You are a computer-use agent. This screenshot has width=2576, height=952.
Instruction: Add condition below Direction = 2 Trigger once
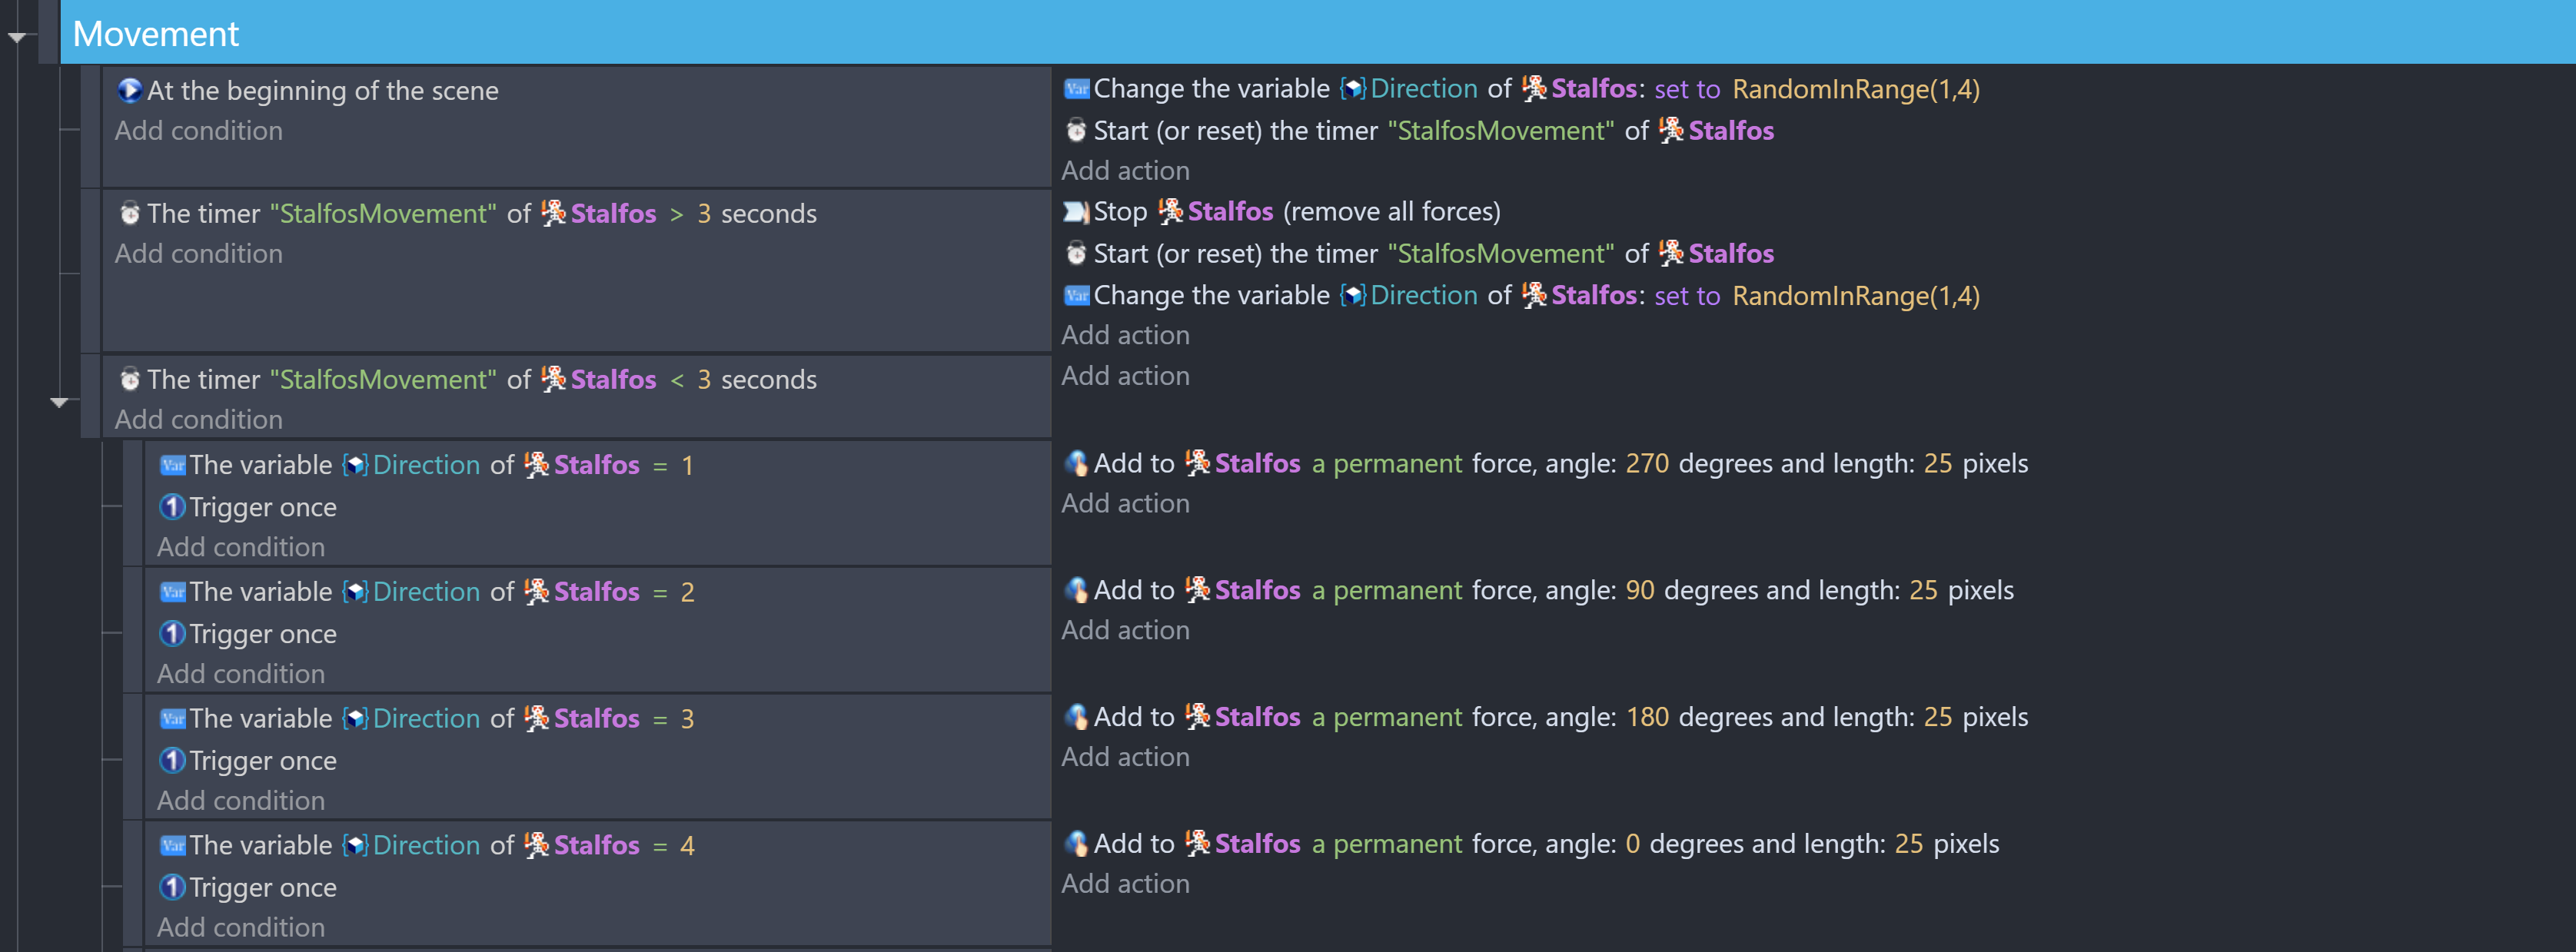point(240,674)
